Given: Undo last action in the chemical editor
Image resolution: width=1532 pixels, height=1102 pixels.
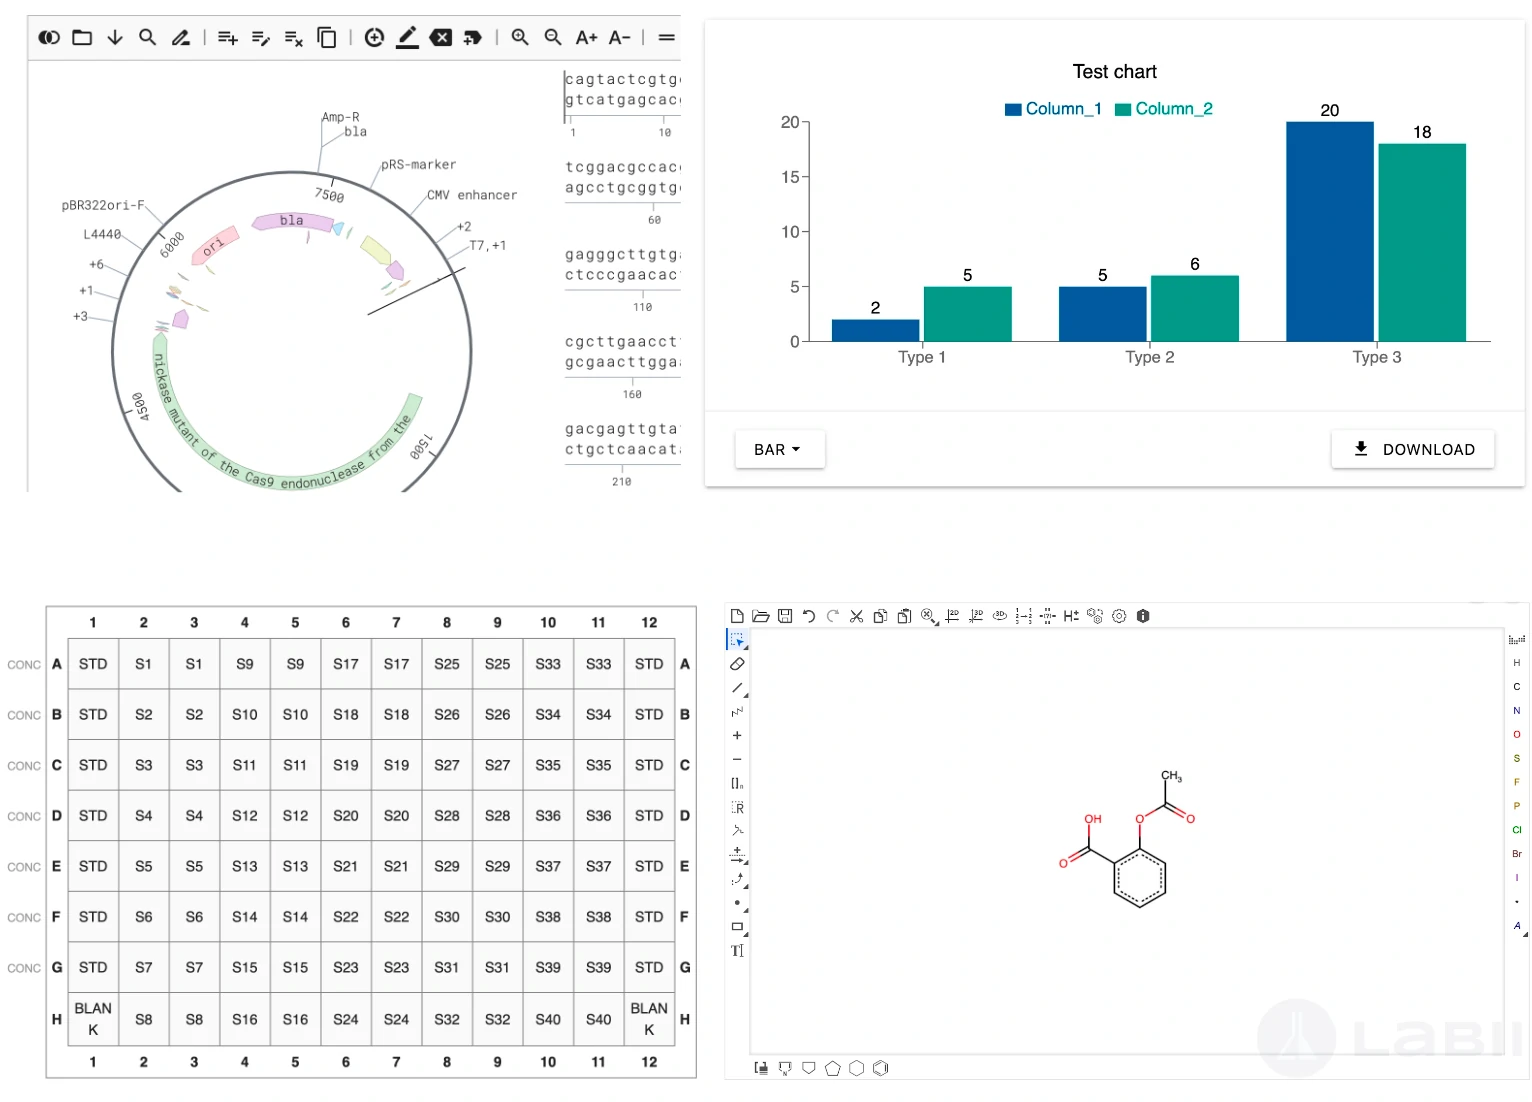Looking at the screenshot, I should [809, 616].
